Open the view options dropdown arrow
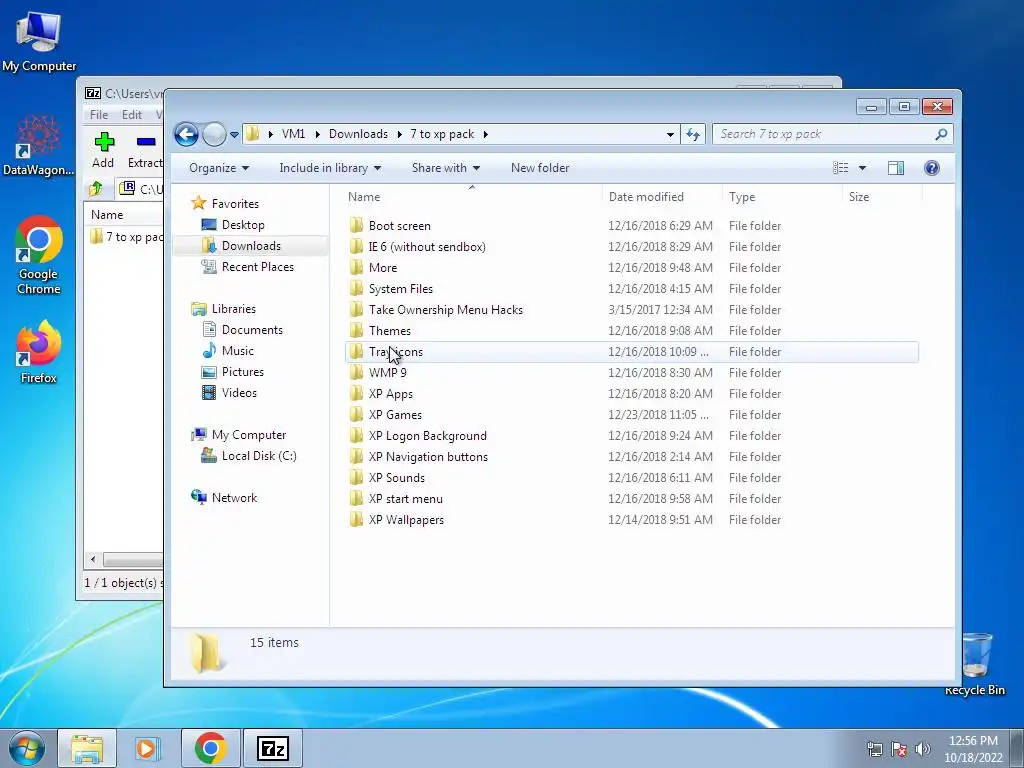 tap(862, 168)
